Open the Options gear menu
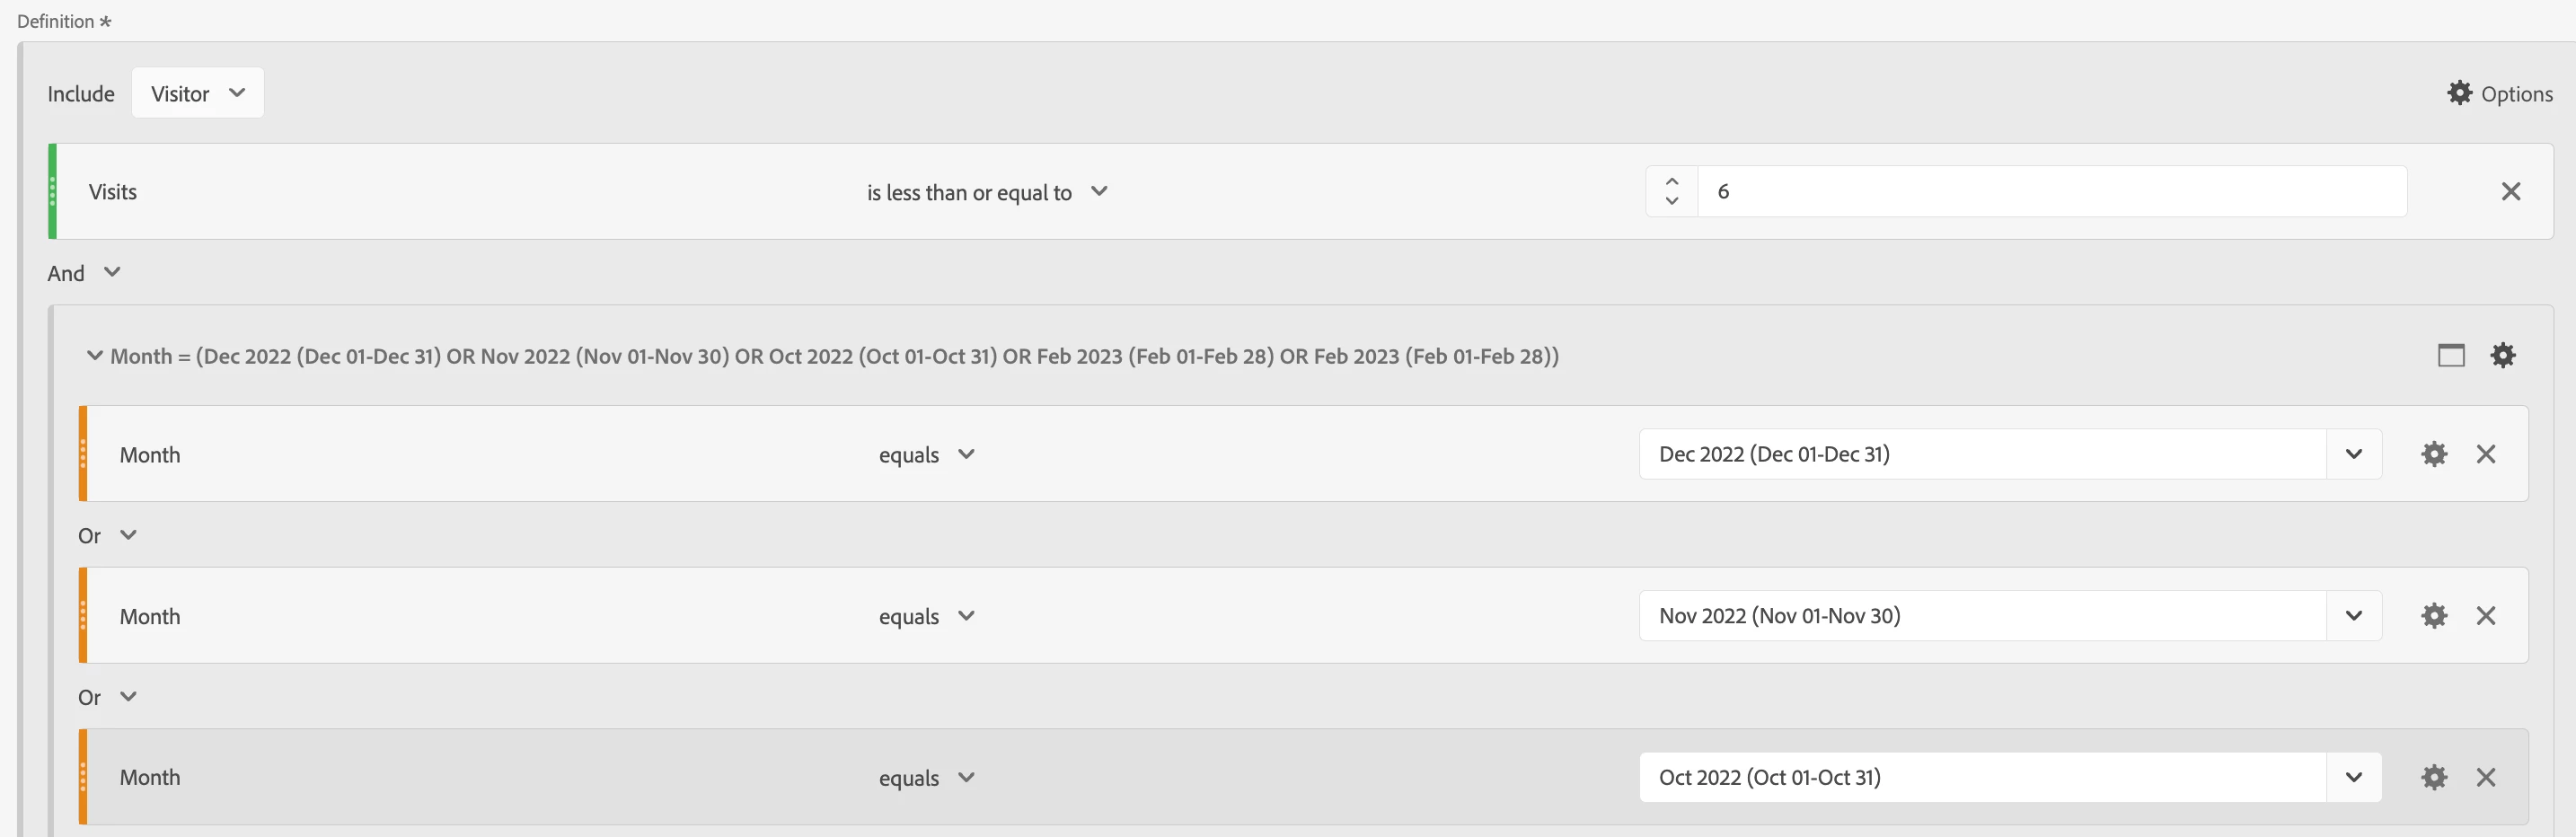 [2498, 93]
